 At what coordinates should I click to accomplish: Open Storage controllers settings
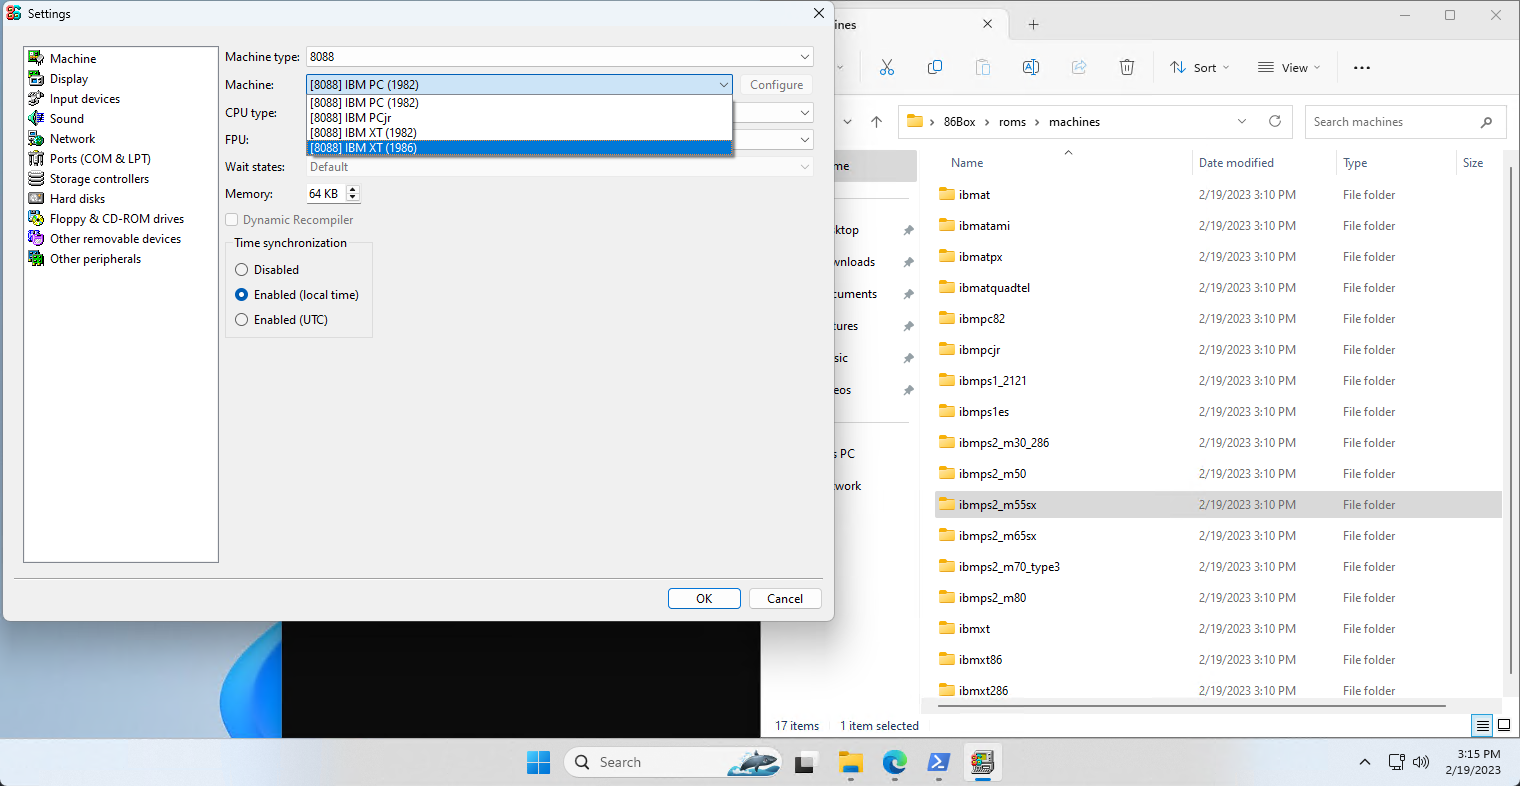click(97, 178)
